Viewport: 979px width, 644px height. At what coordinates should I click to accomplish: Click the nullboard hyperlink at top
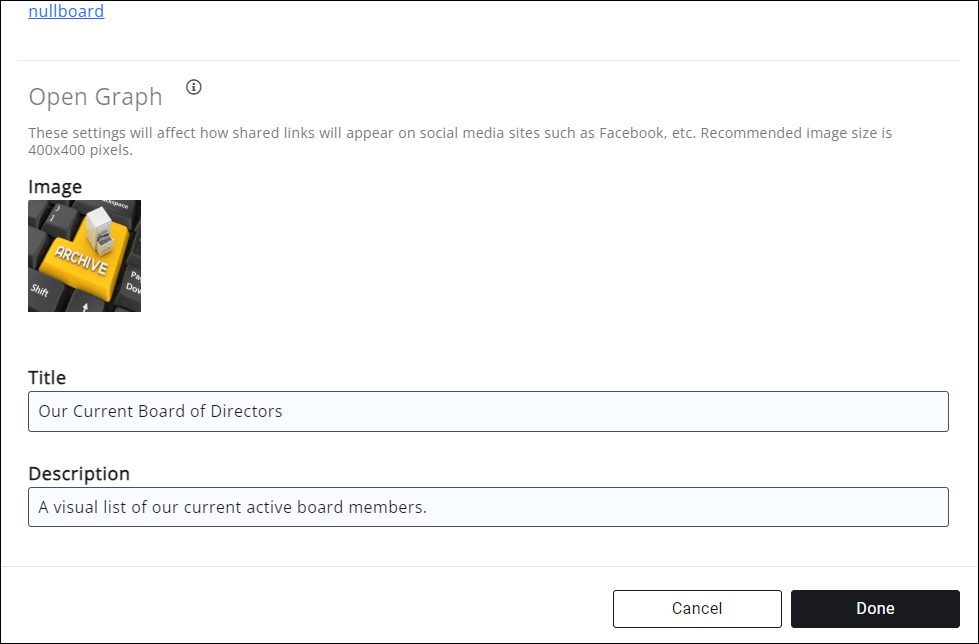pos(66,11)
